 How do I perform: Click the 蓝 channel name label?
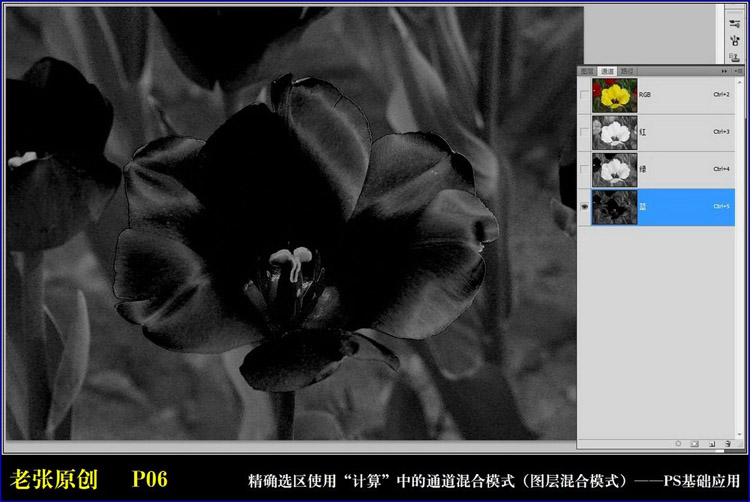(x=642, y=207)
